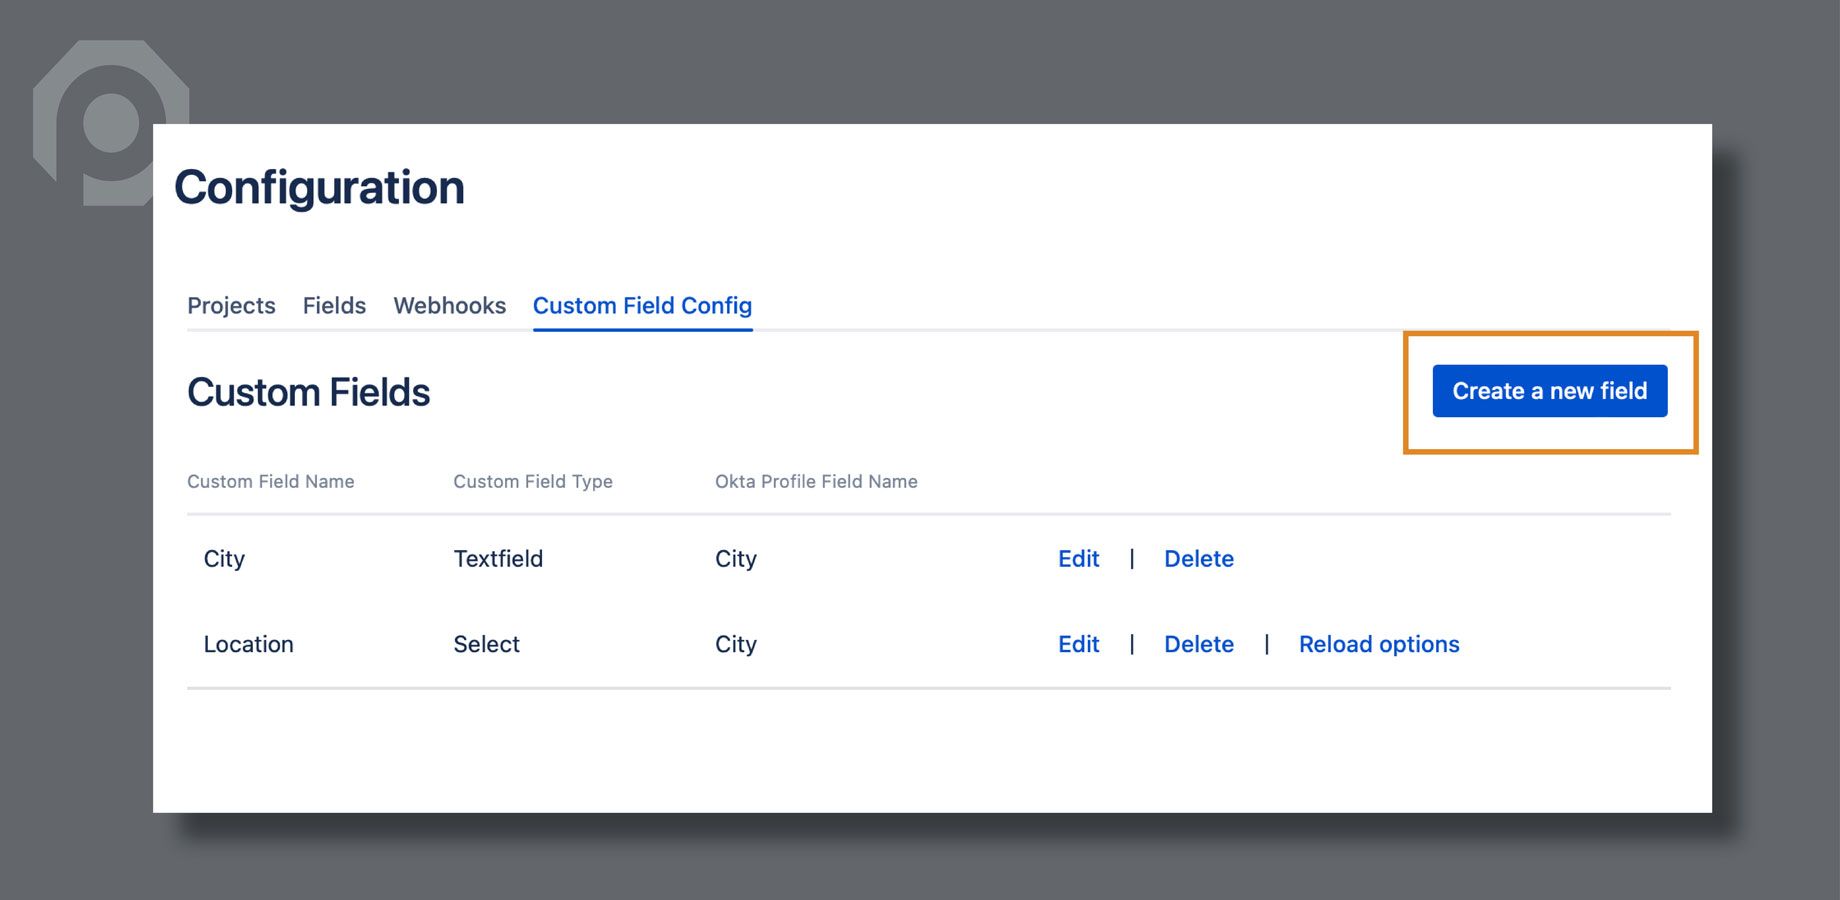Edit the City custom field
1840x900 pixels.
(x=1078, y=559)
